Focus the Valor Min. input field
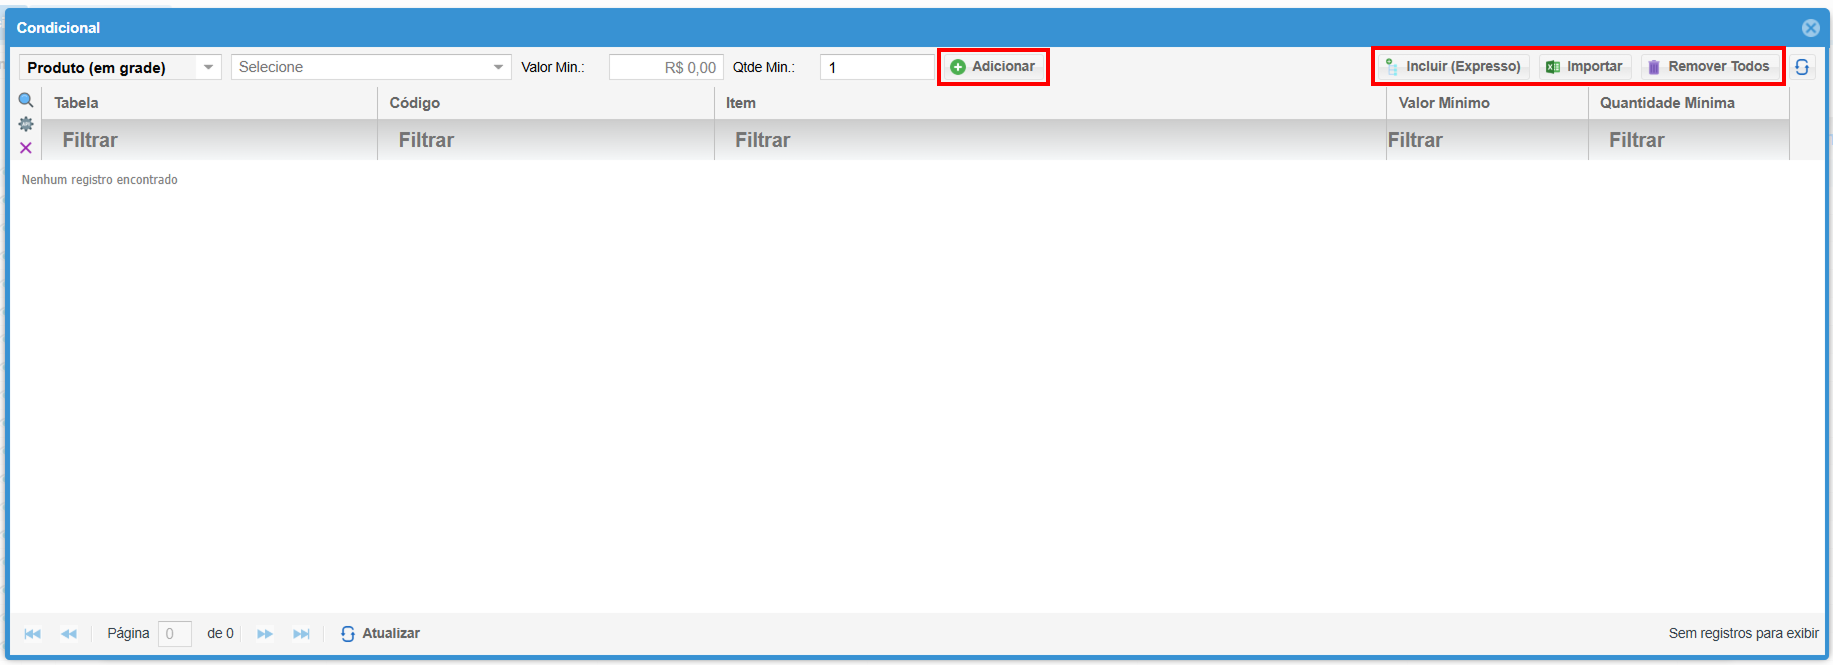Viewport: 1833px width, 665px height. point(665,67)
